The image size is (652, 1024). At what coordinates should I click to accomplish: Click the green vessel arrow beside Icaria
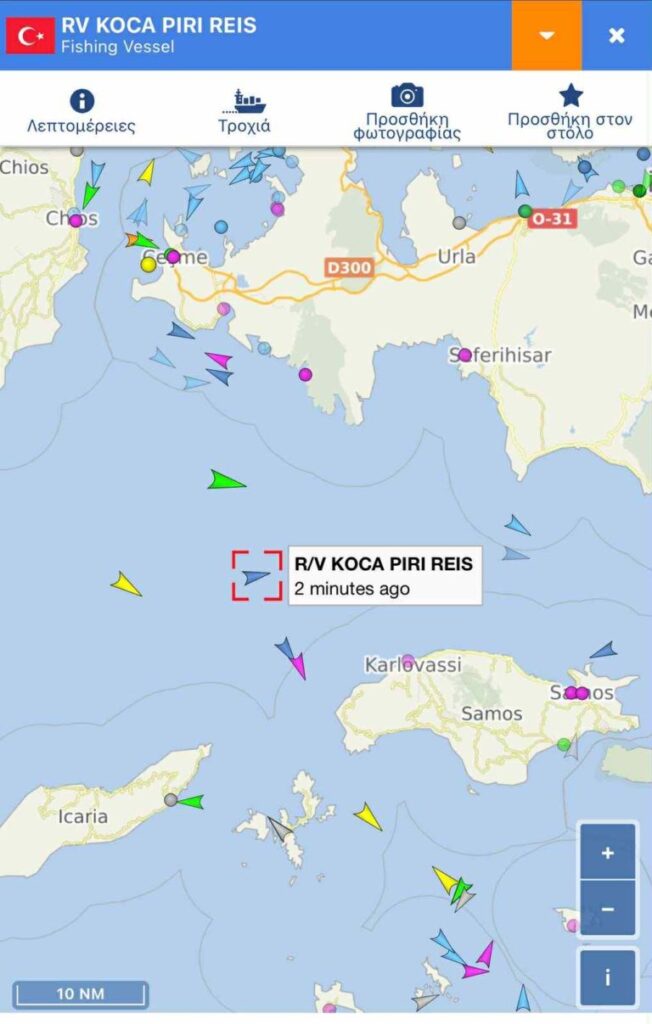coord(190,801)
